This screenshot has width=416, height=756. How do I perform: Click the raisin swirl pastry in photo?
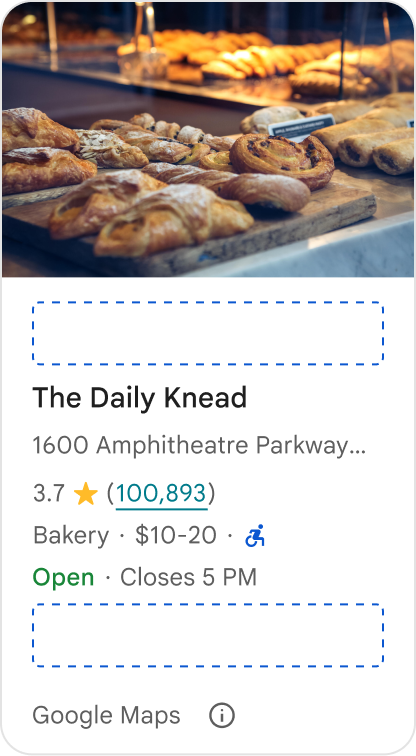(282, 161)
